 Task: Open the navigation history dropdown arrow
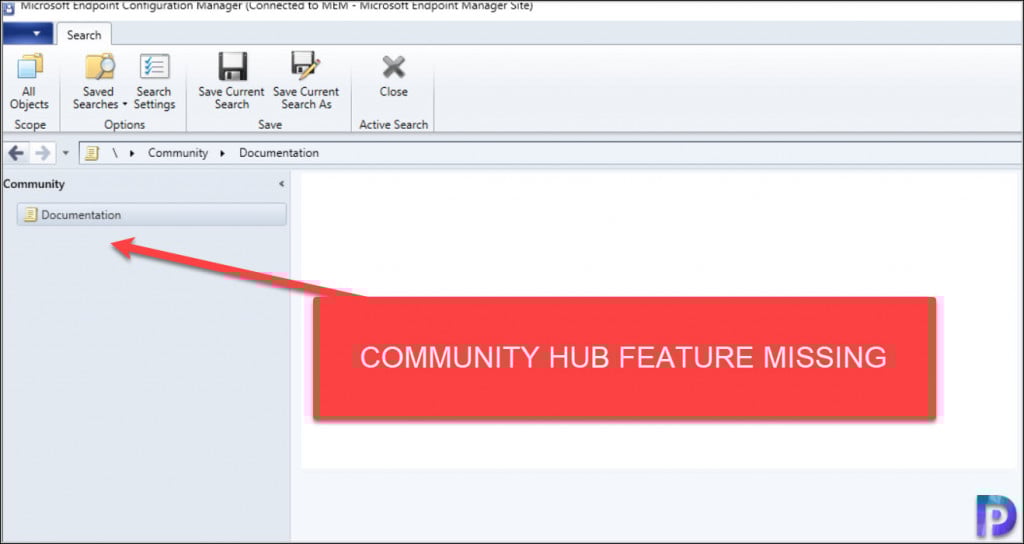65,154
